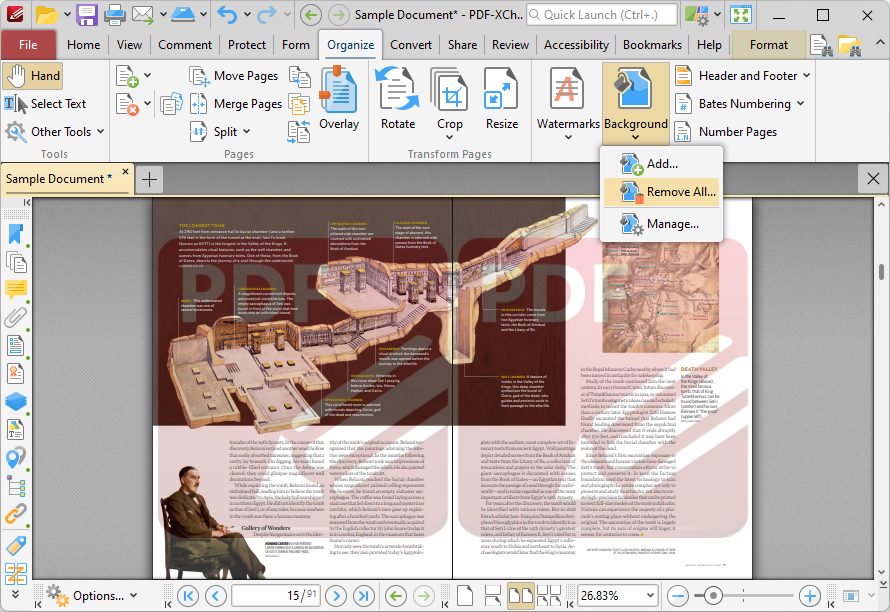Click the Print icon in quick toolbar
Screen dimensions: 890x612
pos(115,15)
